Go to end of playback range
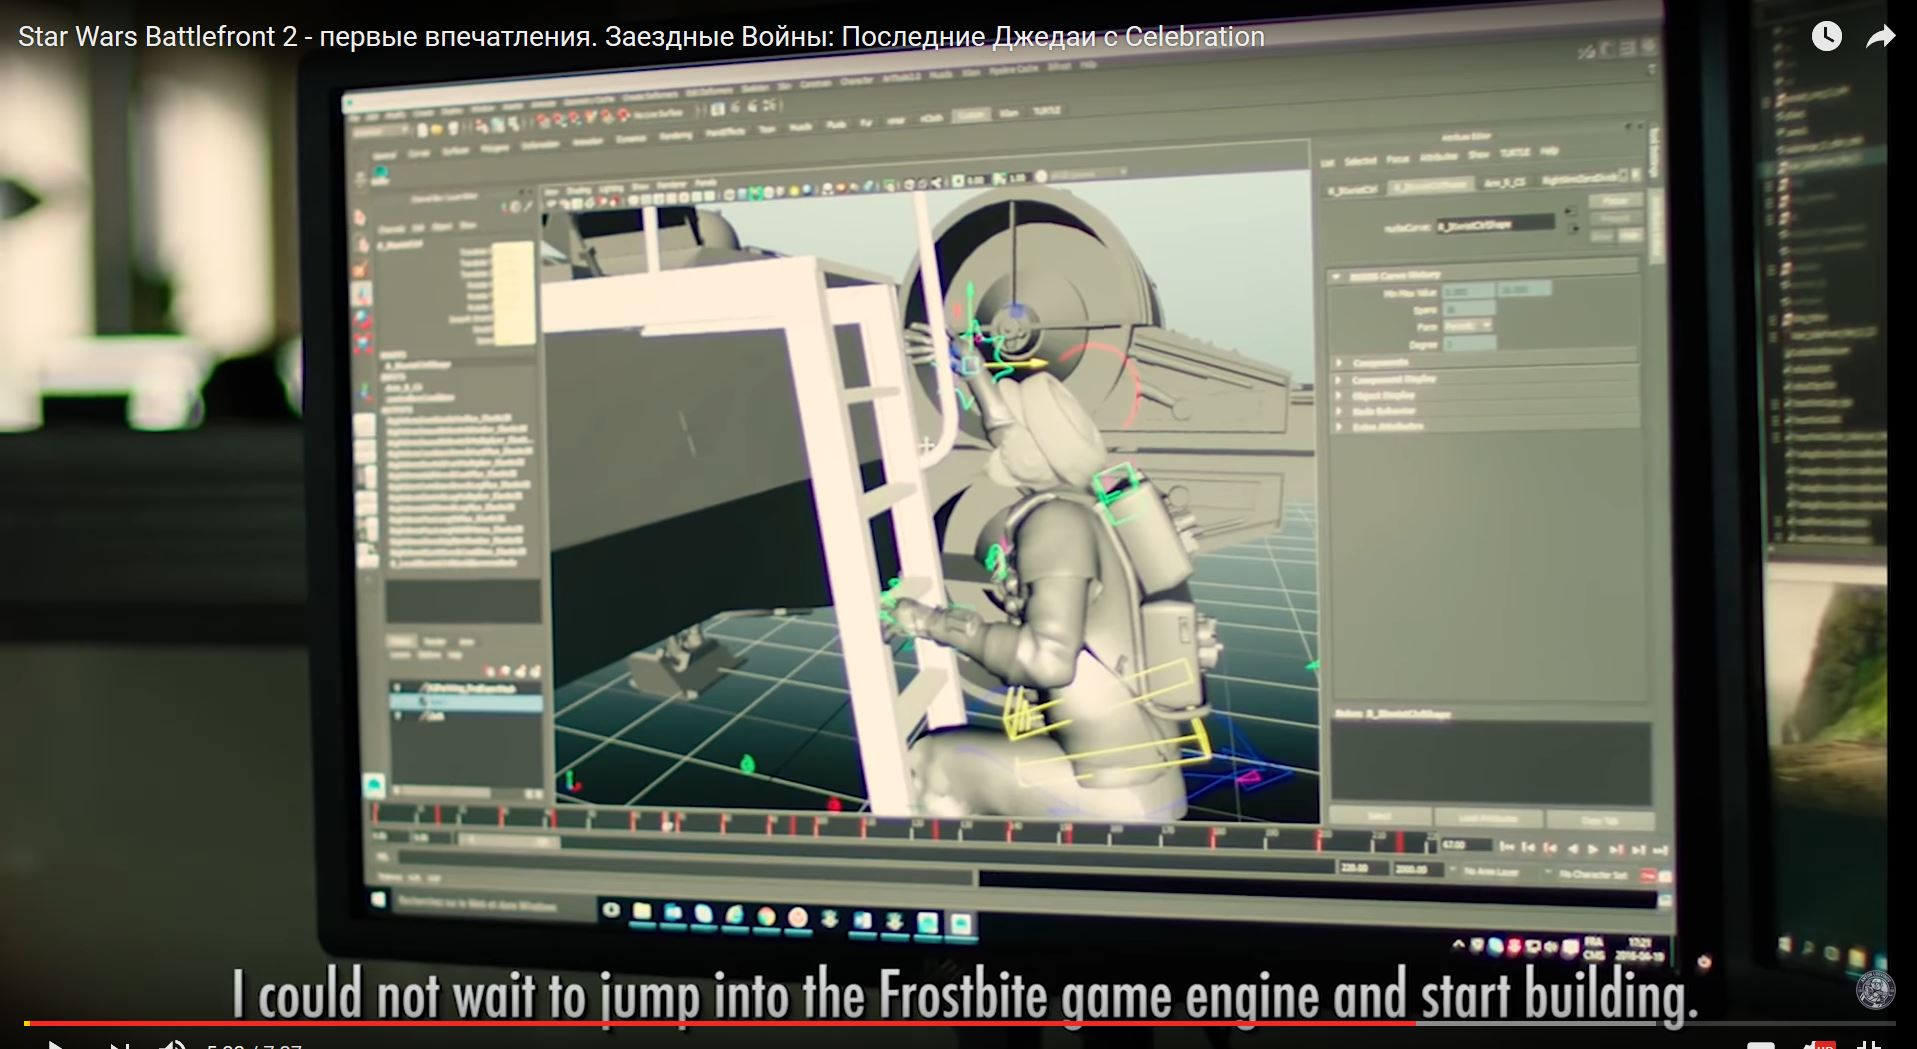 (x=1660, y=850)
